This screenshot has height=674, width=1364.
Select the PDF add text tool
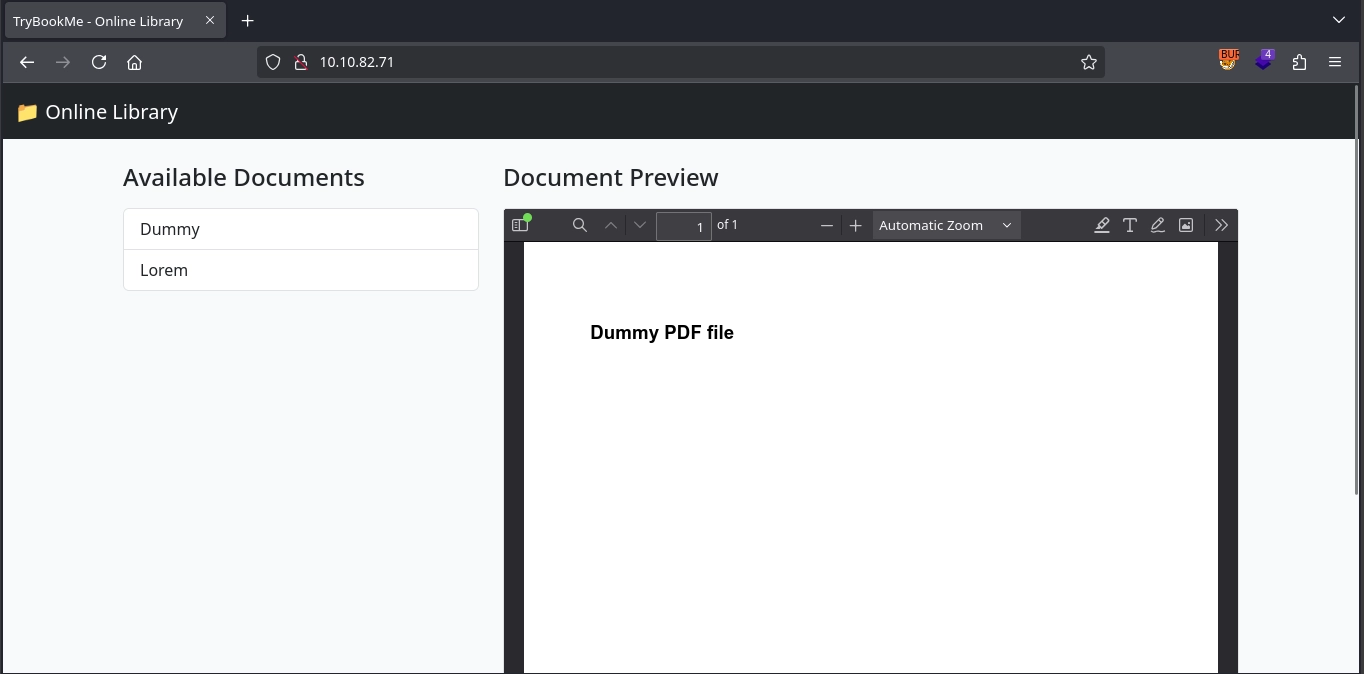(1129, 225)
